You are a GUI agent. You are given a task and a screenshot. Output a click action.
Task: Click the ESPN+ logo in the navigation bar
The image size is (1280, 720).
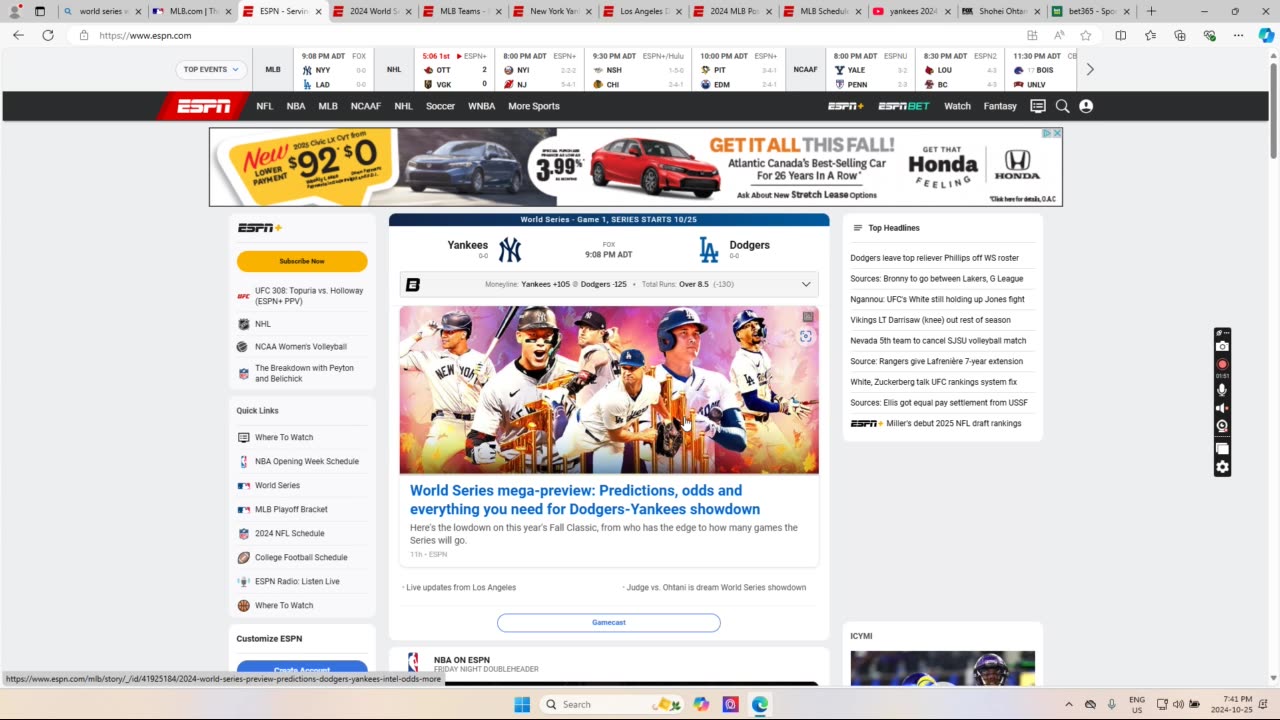pyautogui.click(x=845, y=106)
